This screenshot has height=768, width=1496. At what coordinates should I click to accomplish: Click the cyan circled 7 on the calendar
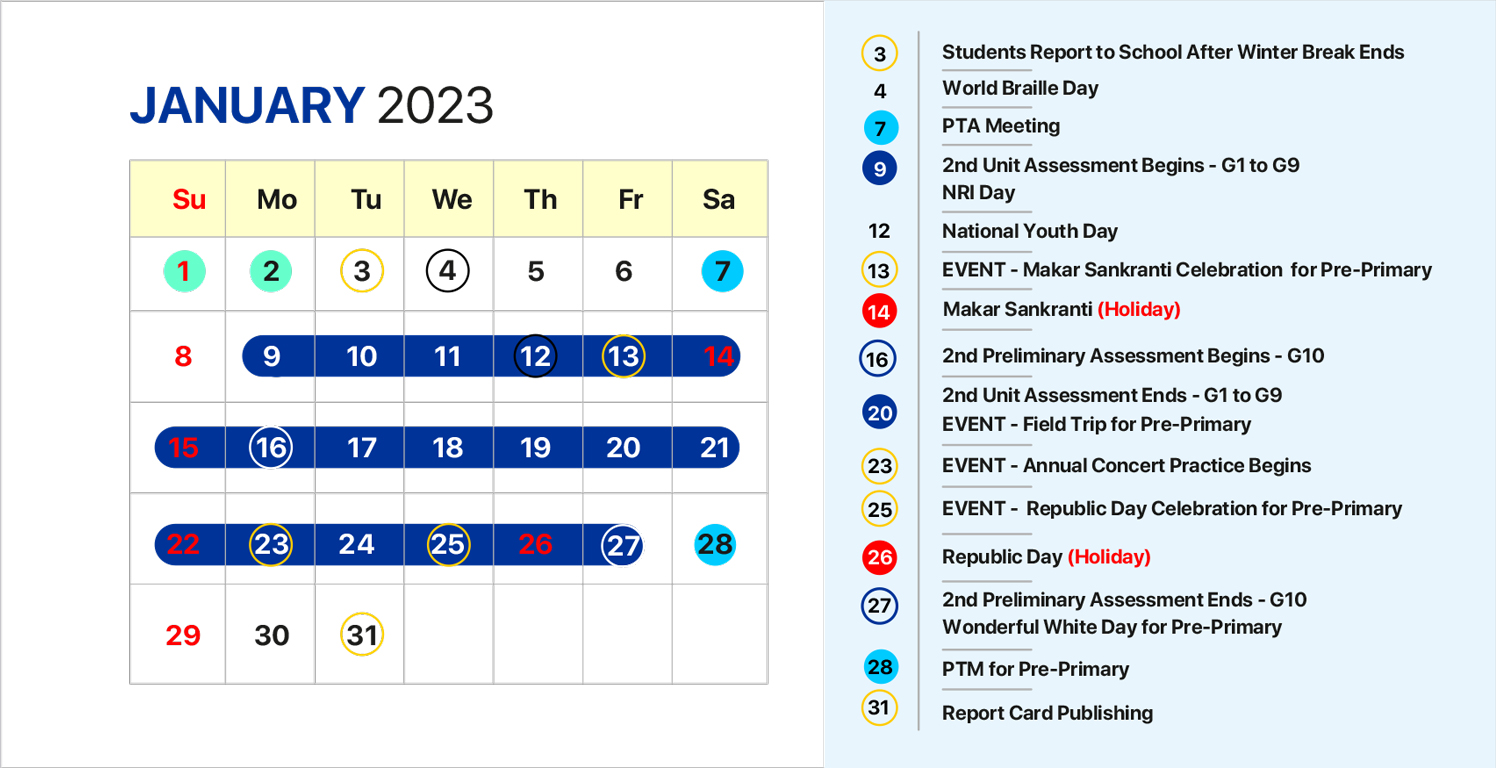(722, 271)
